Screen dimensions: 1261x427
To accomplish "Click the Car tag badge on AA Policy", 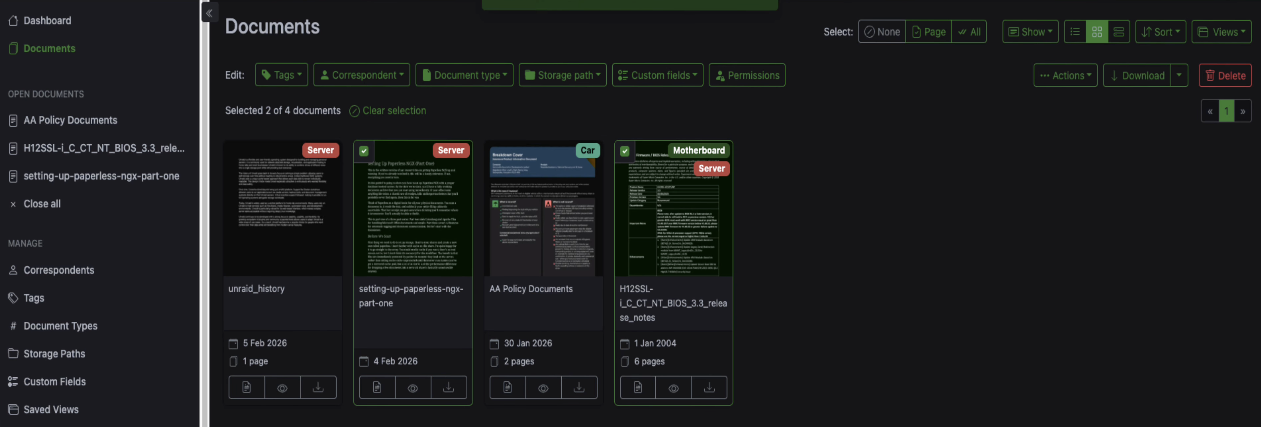I will [x=587, y=150].
